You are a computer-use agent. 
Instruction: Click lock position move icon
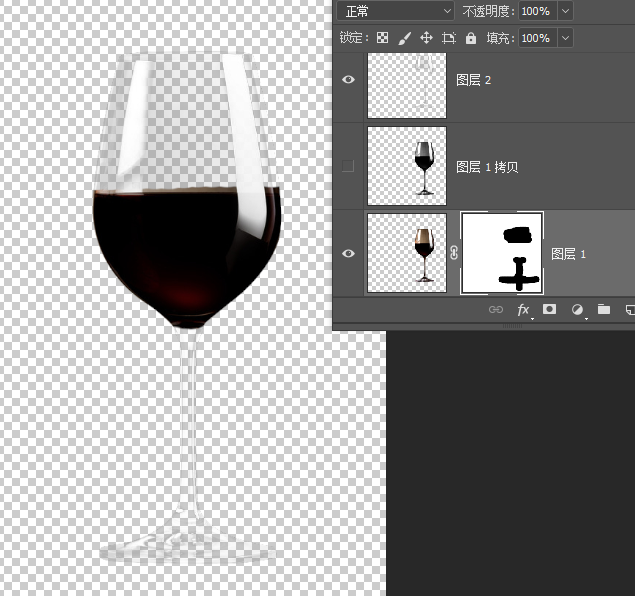pos(426,38)
